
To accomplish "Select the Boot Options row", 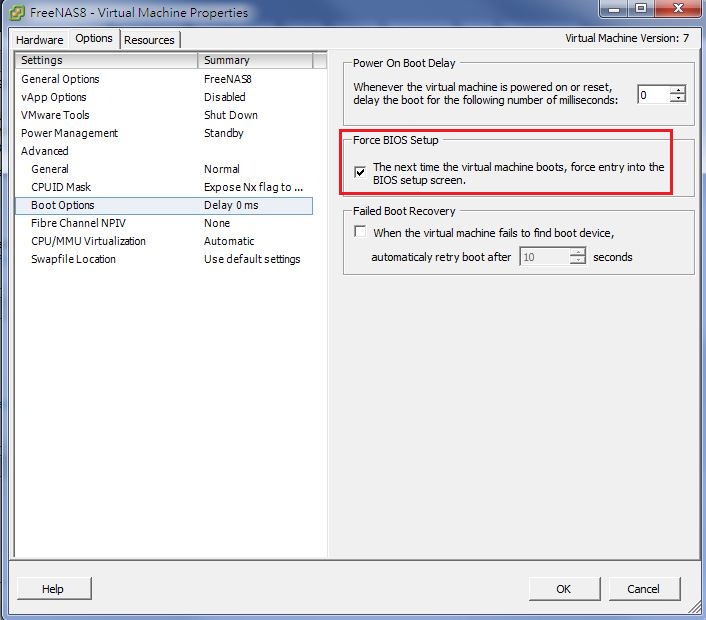I will pos(164,205).
